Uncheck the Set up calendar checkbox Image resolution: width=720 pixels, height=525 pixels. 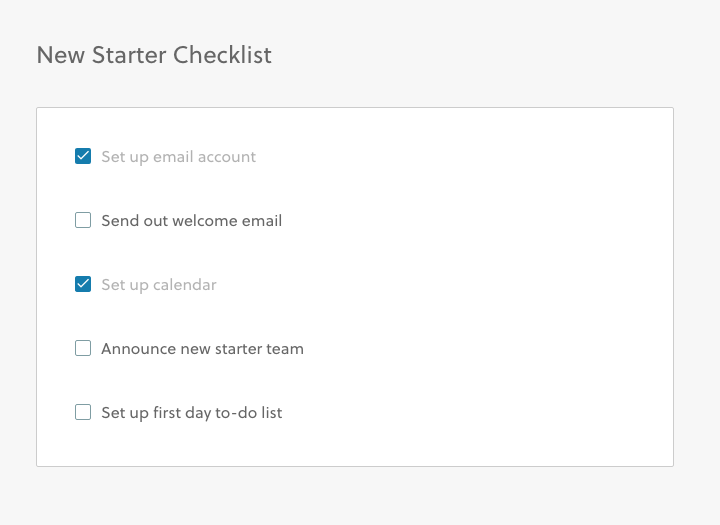click(83, 284)
